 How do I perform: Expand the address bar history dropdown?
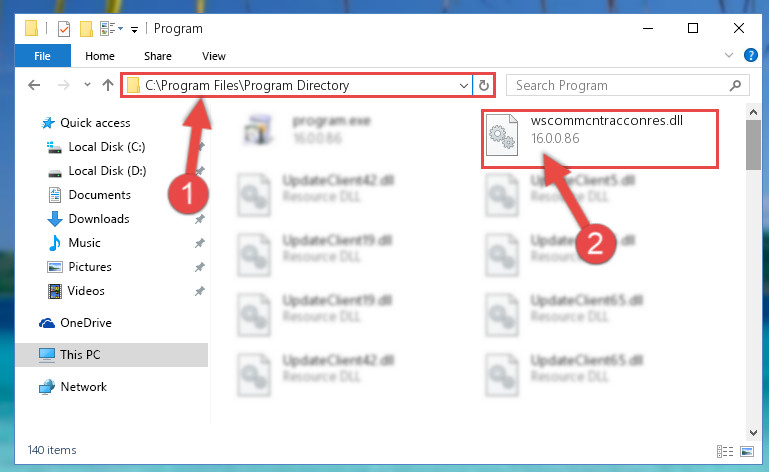[x=463, y=85]
